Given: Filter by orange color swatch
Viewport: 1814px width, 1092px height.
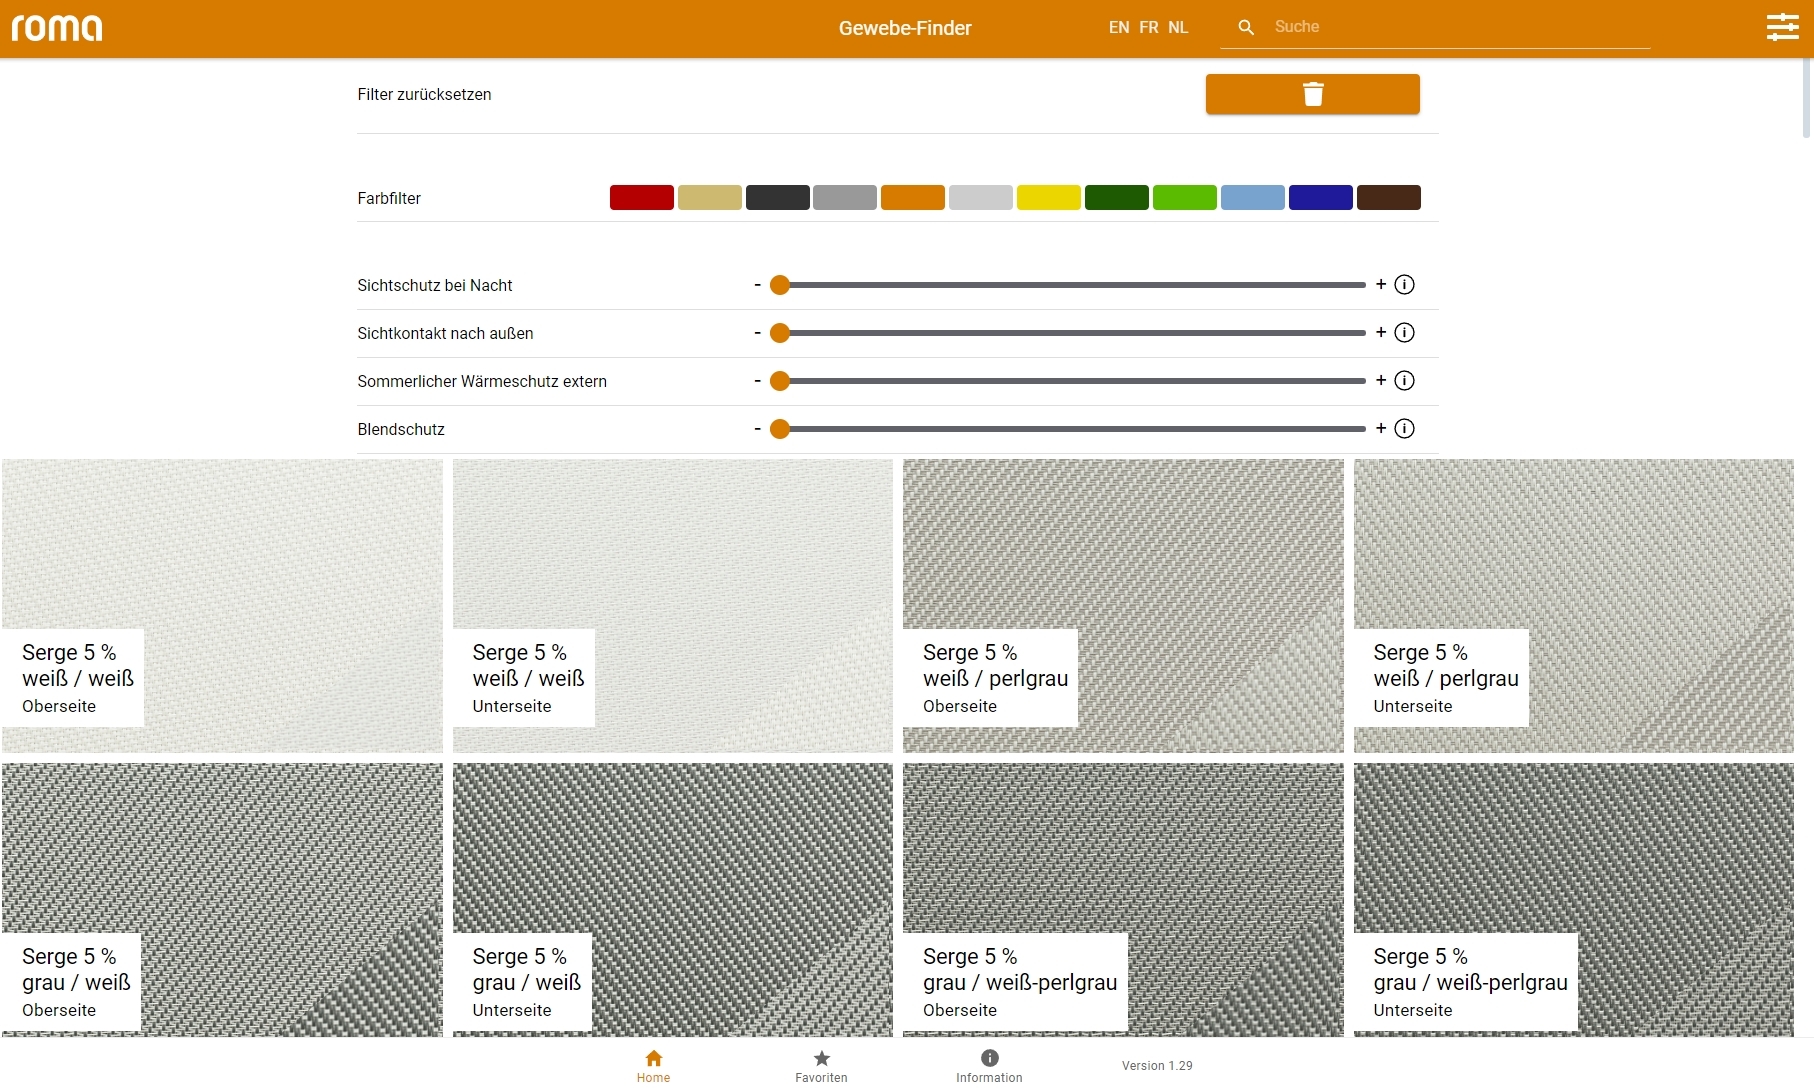Looking at the screenshot, I should pyautogui.click(x=913, y=197).
